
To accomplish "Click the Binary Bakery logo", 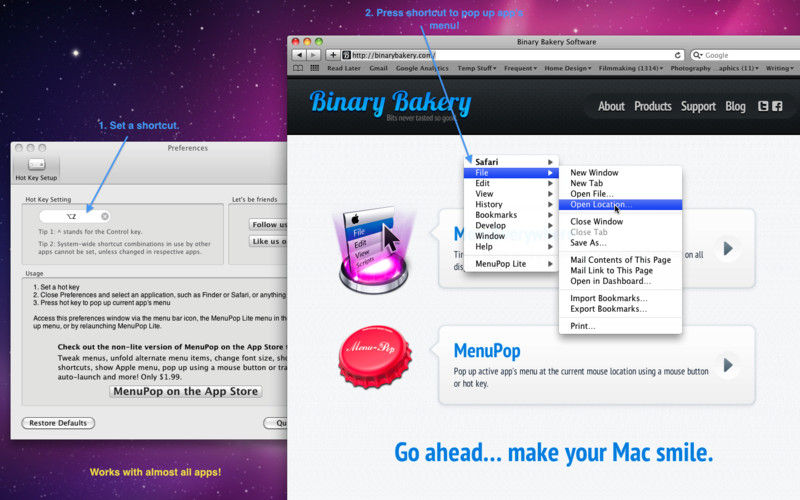I will pyautogui.click(x=390, y=104).
